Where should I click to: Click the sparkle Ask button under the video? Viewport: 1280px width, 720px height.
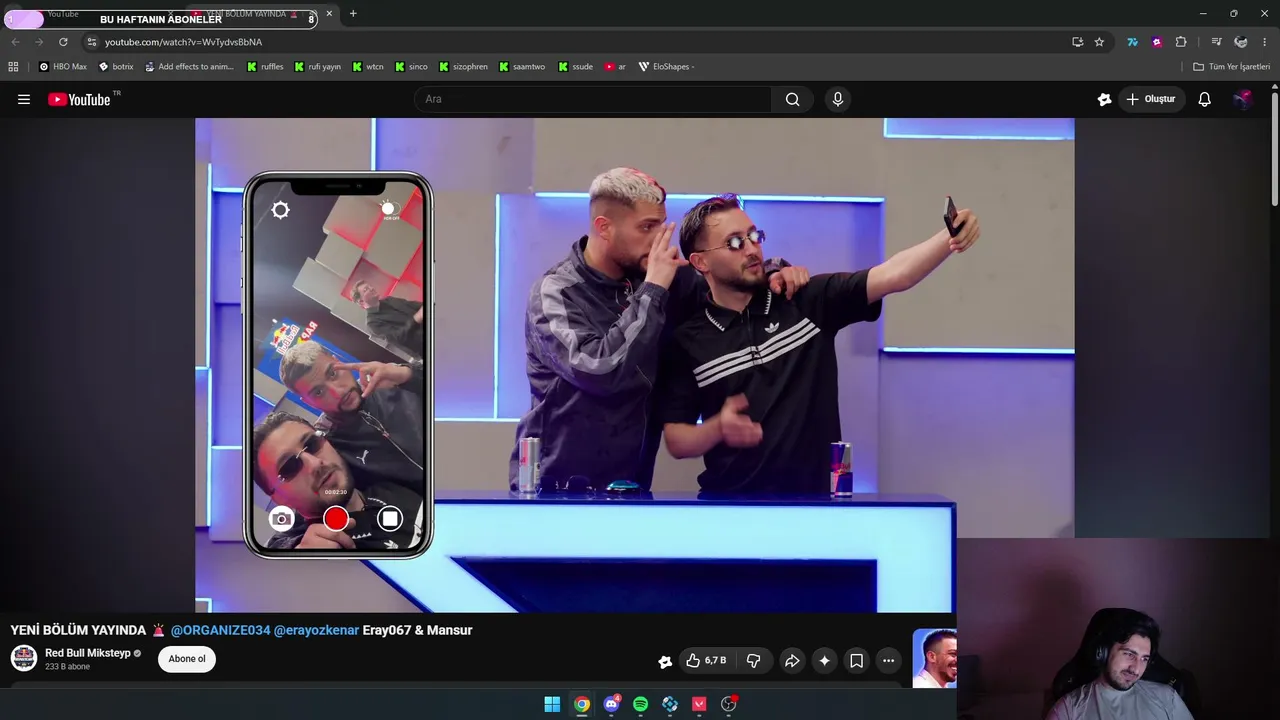[x=824, y=661]
